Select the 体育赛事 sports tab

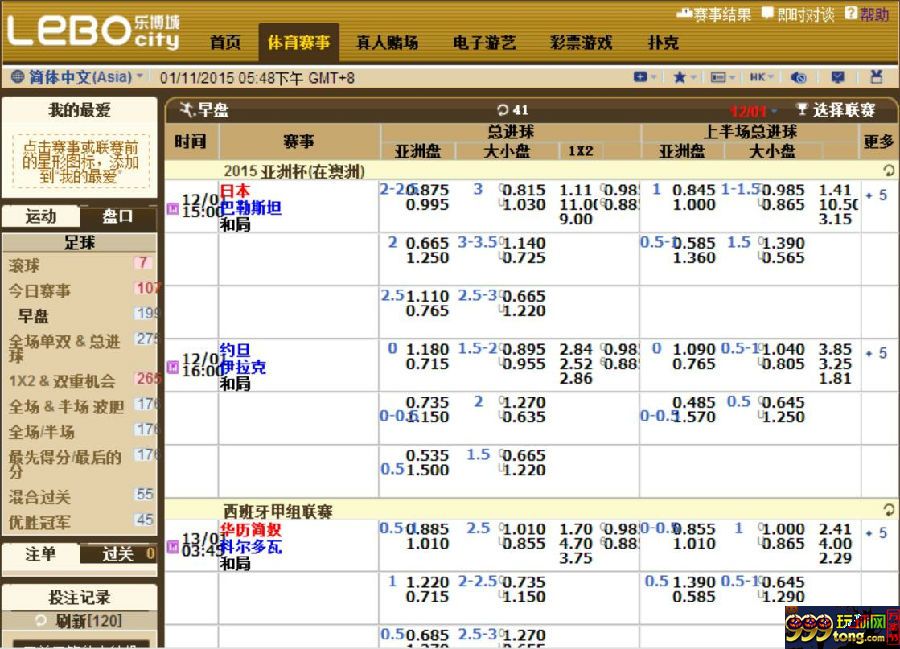coord(298,42)
